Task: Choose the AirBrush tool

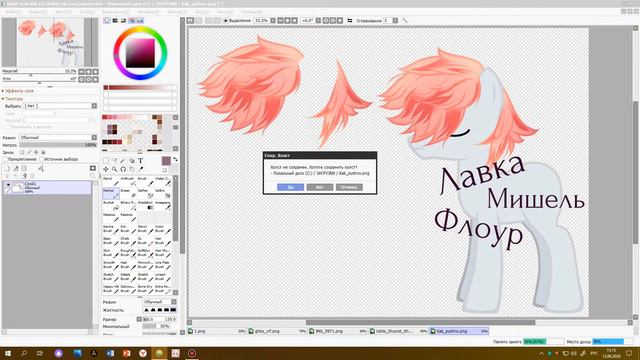Action: pyautogui.click(x=128, y=181)
